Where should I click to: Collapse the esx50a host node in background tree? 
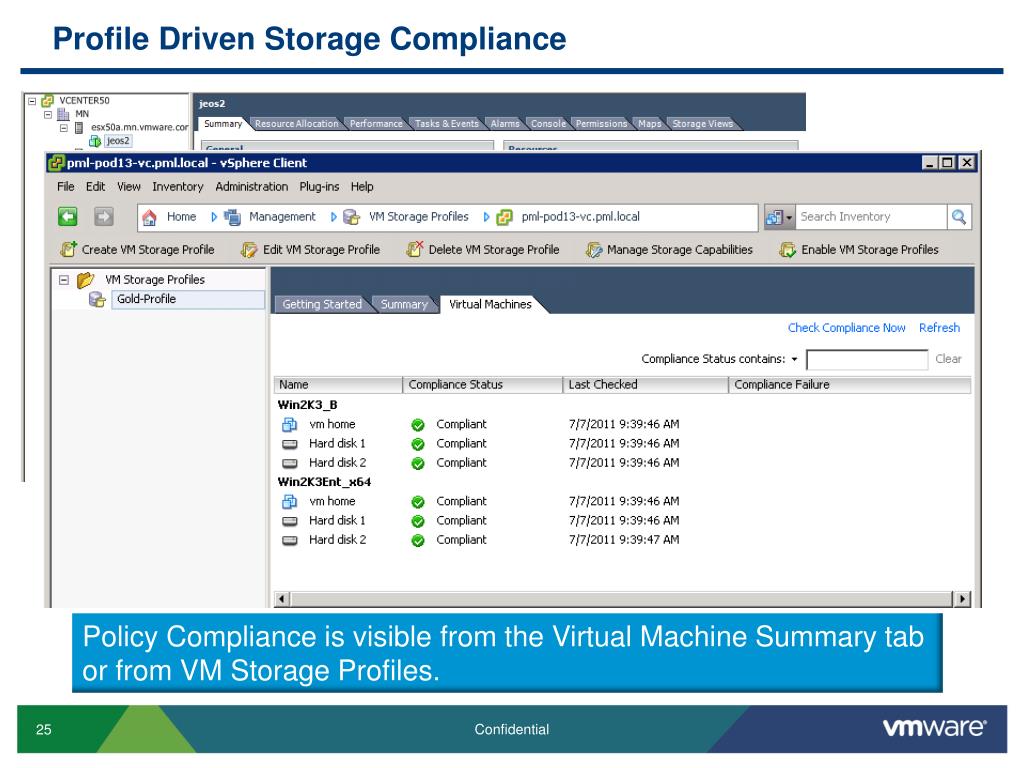[64, 128]
